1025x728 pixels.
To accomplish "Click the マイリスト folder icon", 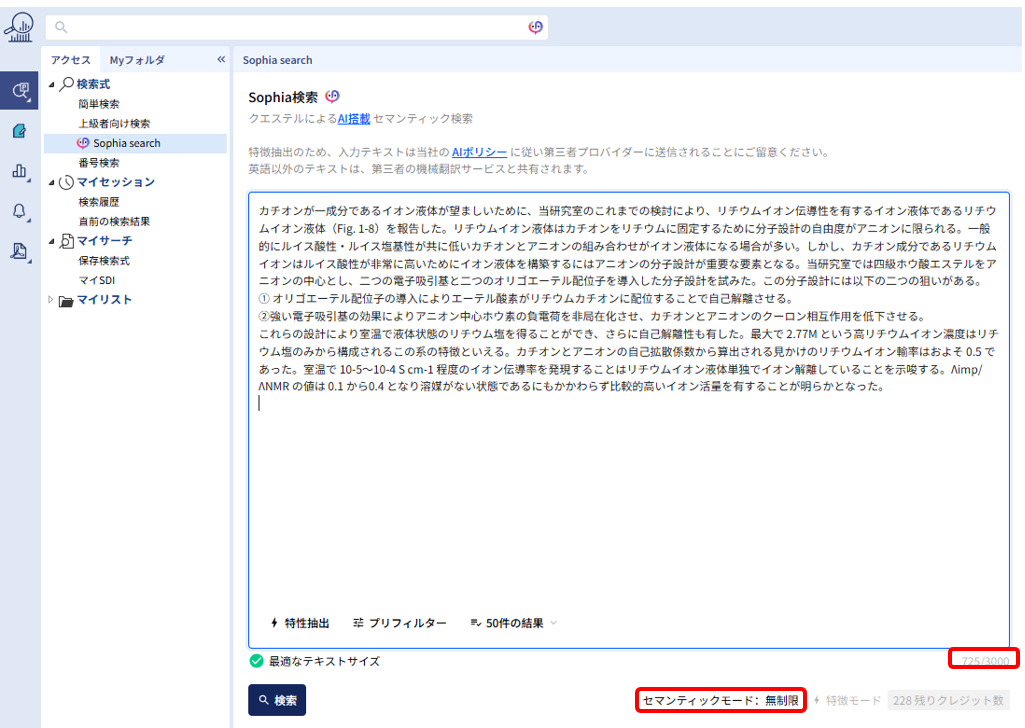I will 65,301.
